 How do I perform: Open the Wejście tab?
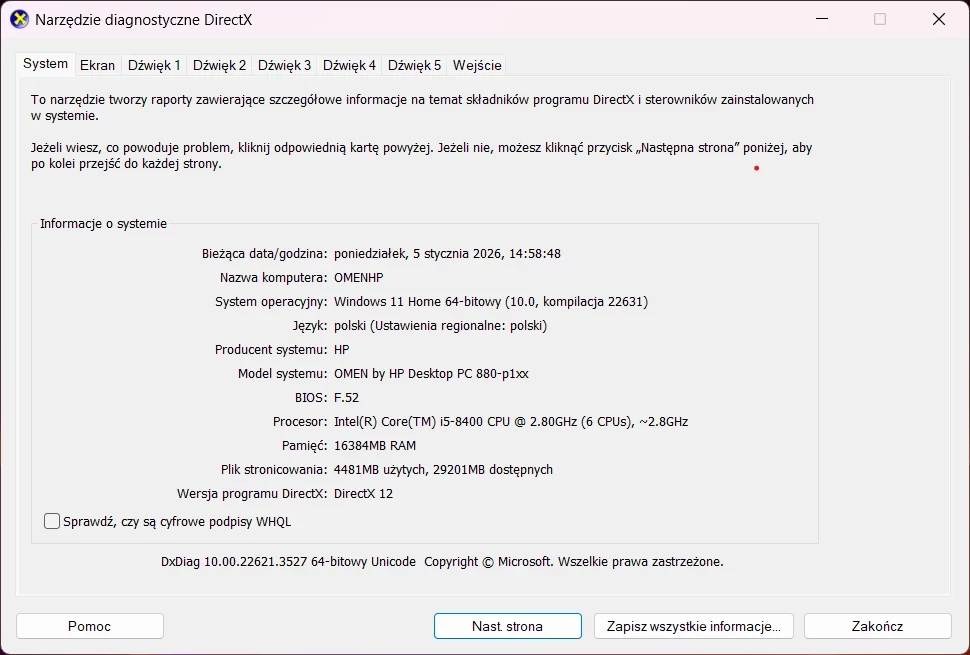point(477,65)
